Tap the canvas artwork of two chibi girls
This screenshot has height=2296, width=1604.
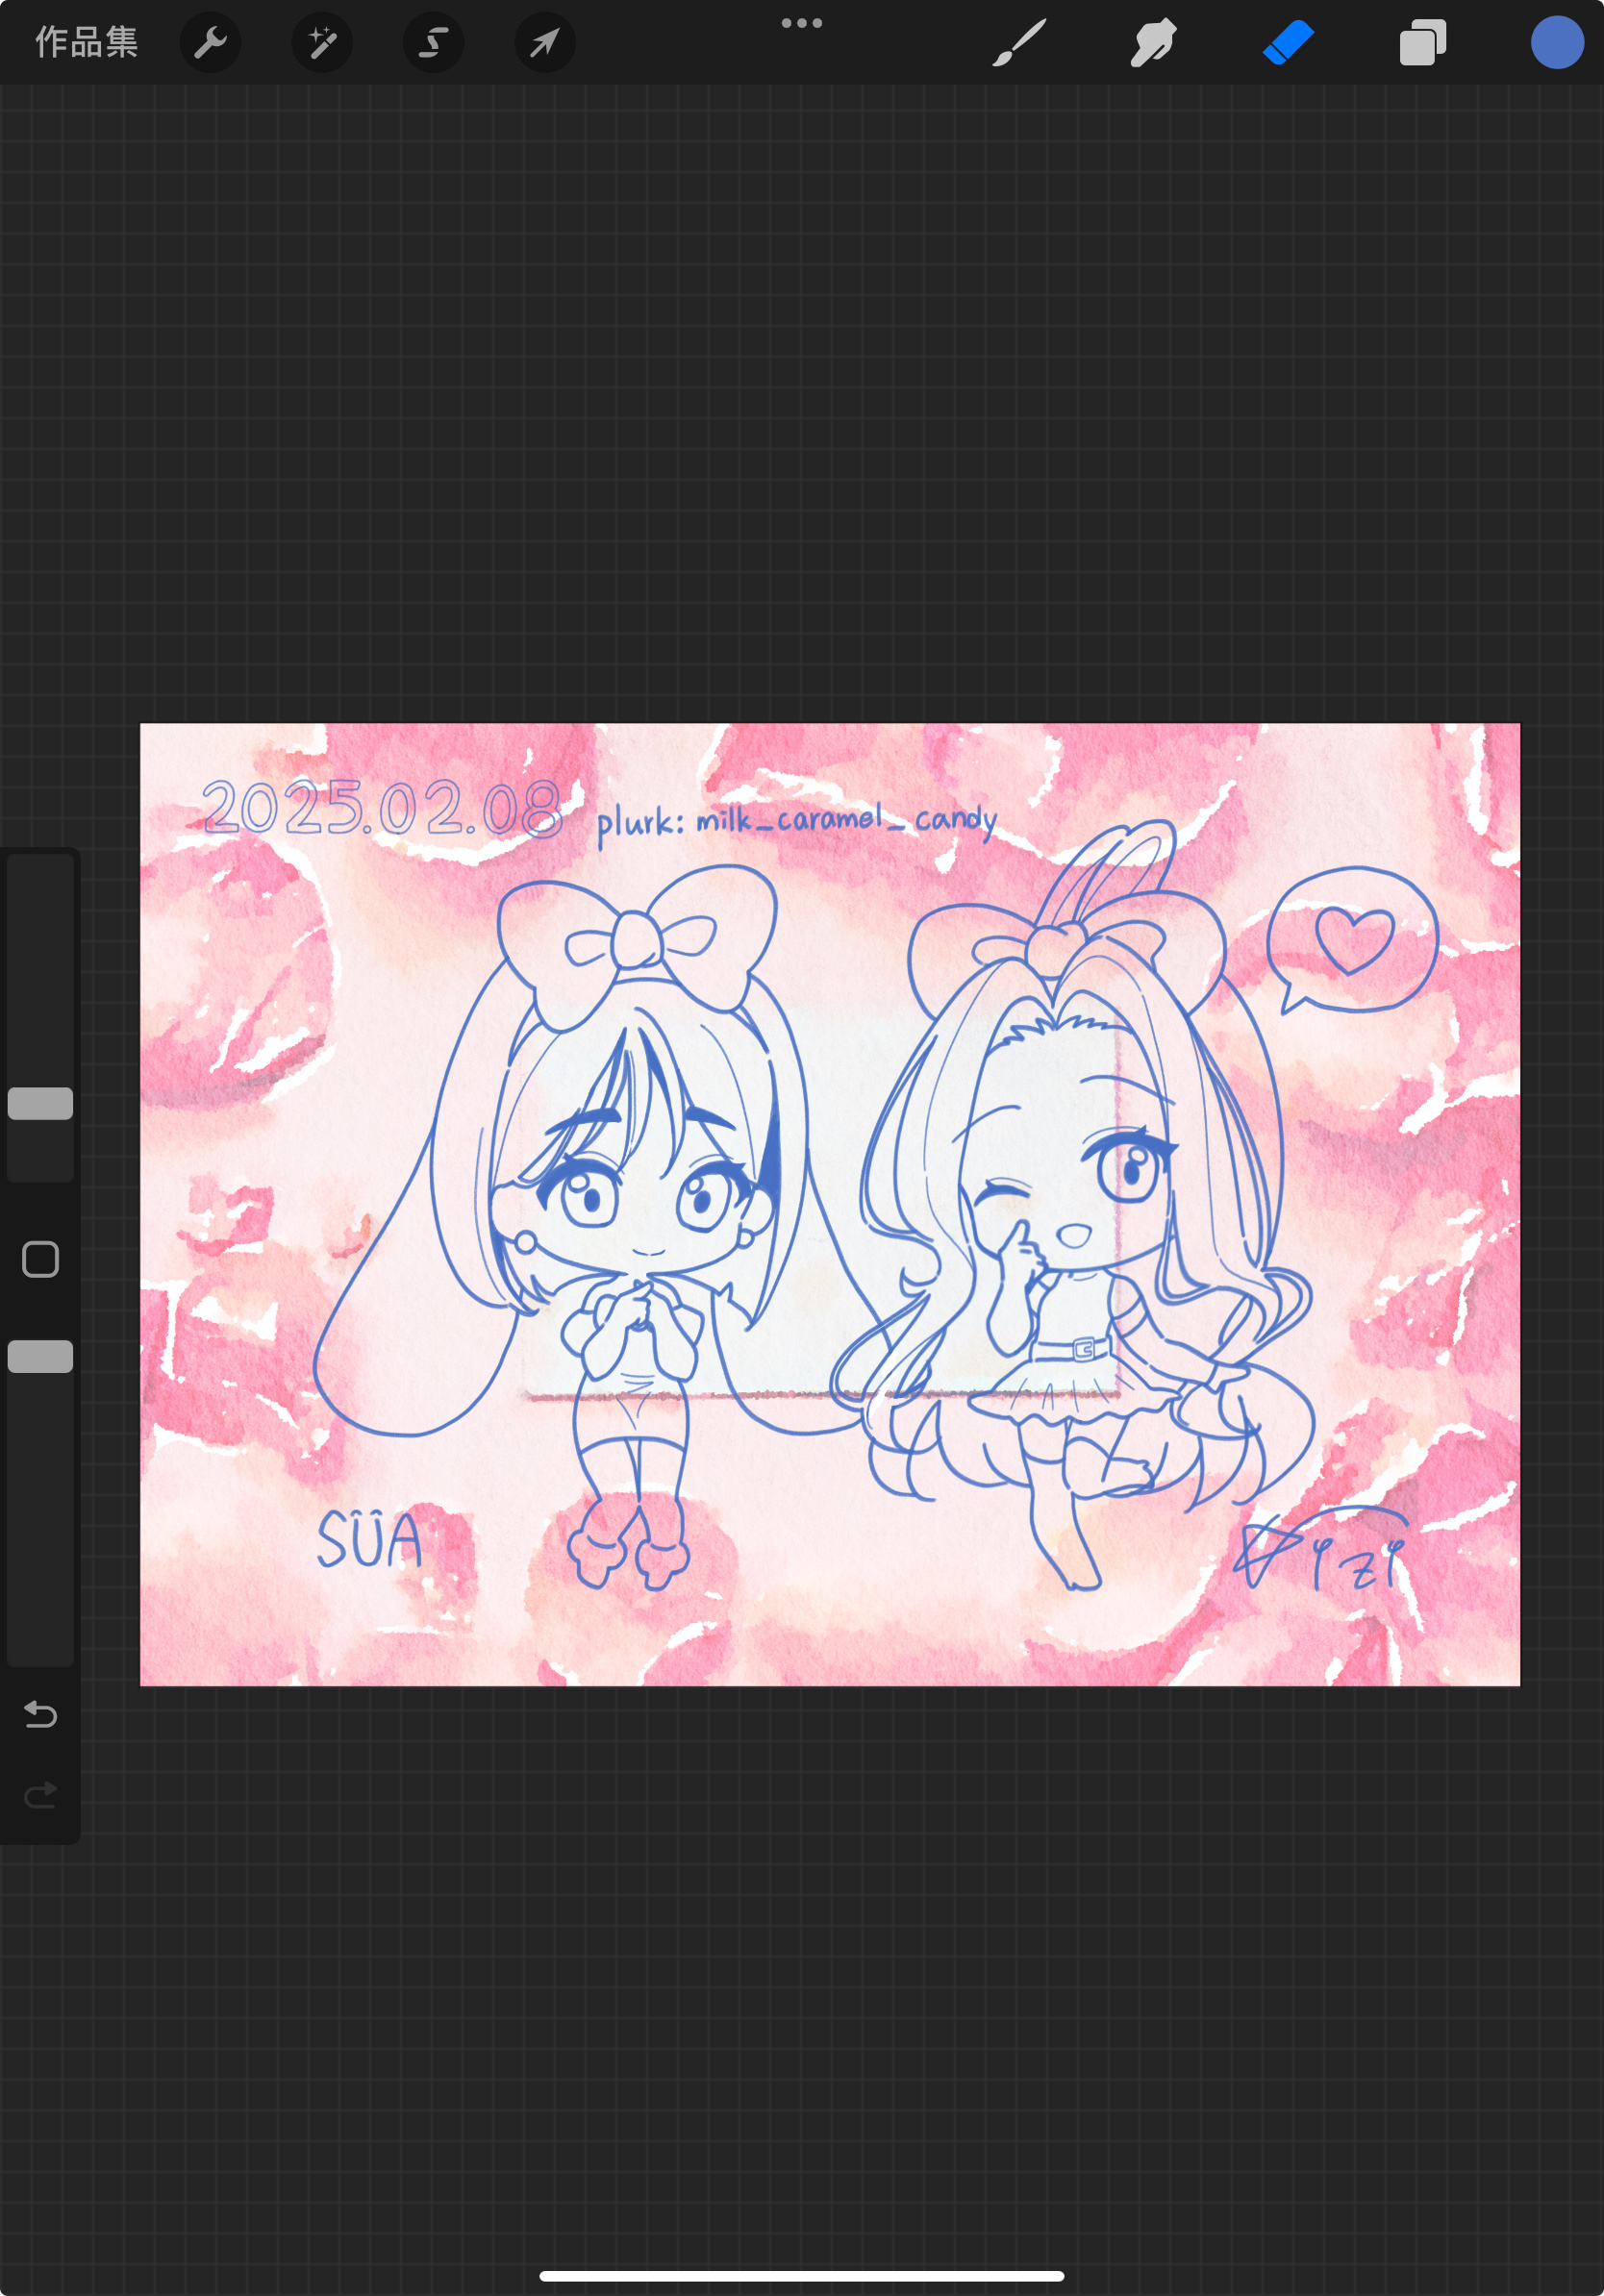click(830, 1205)
